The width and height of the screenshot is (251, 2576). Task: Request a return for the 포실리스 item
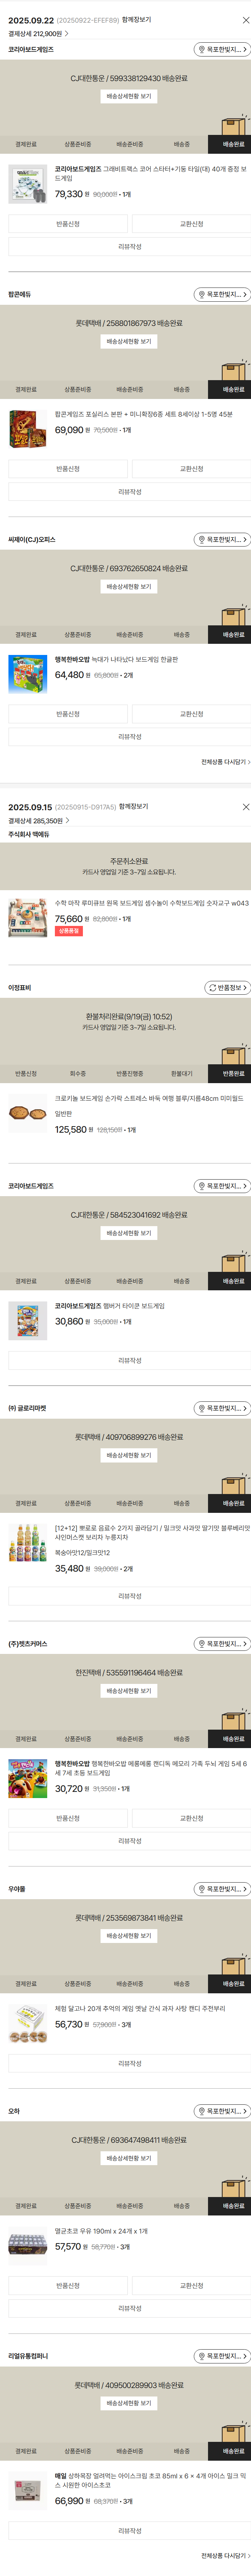(x=68, y=469)
